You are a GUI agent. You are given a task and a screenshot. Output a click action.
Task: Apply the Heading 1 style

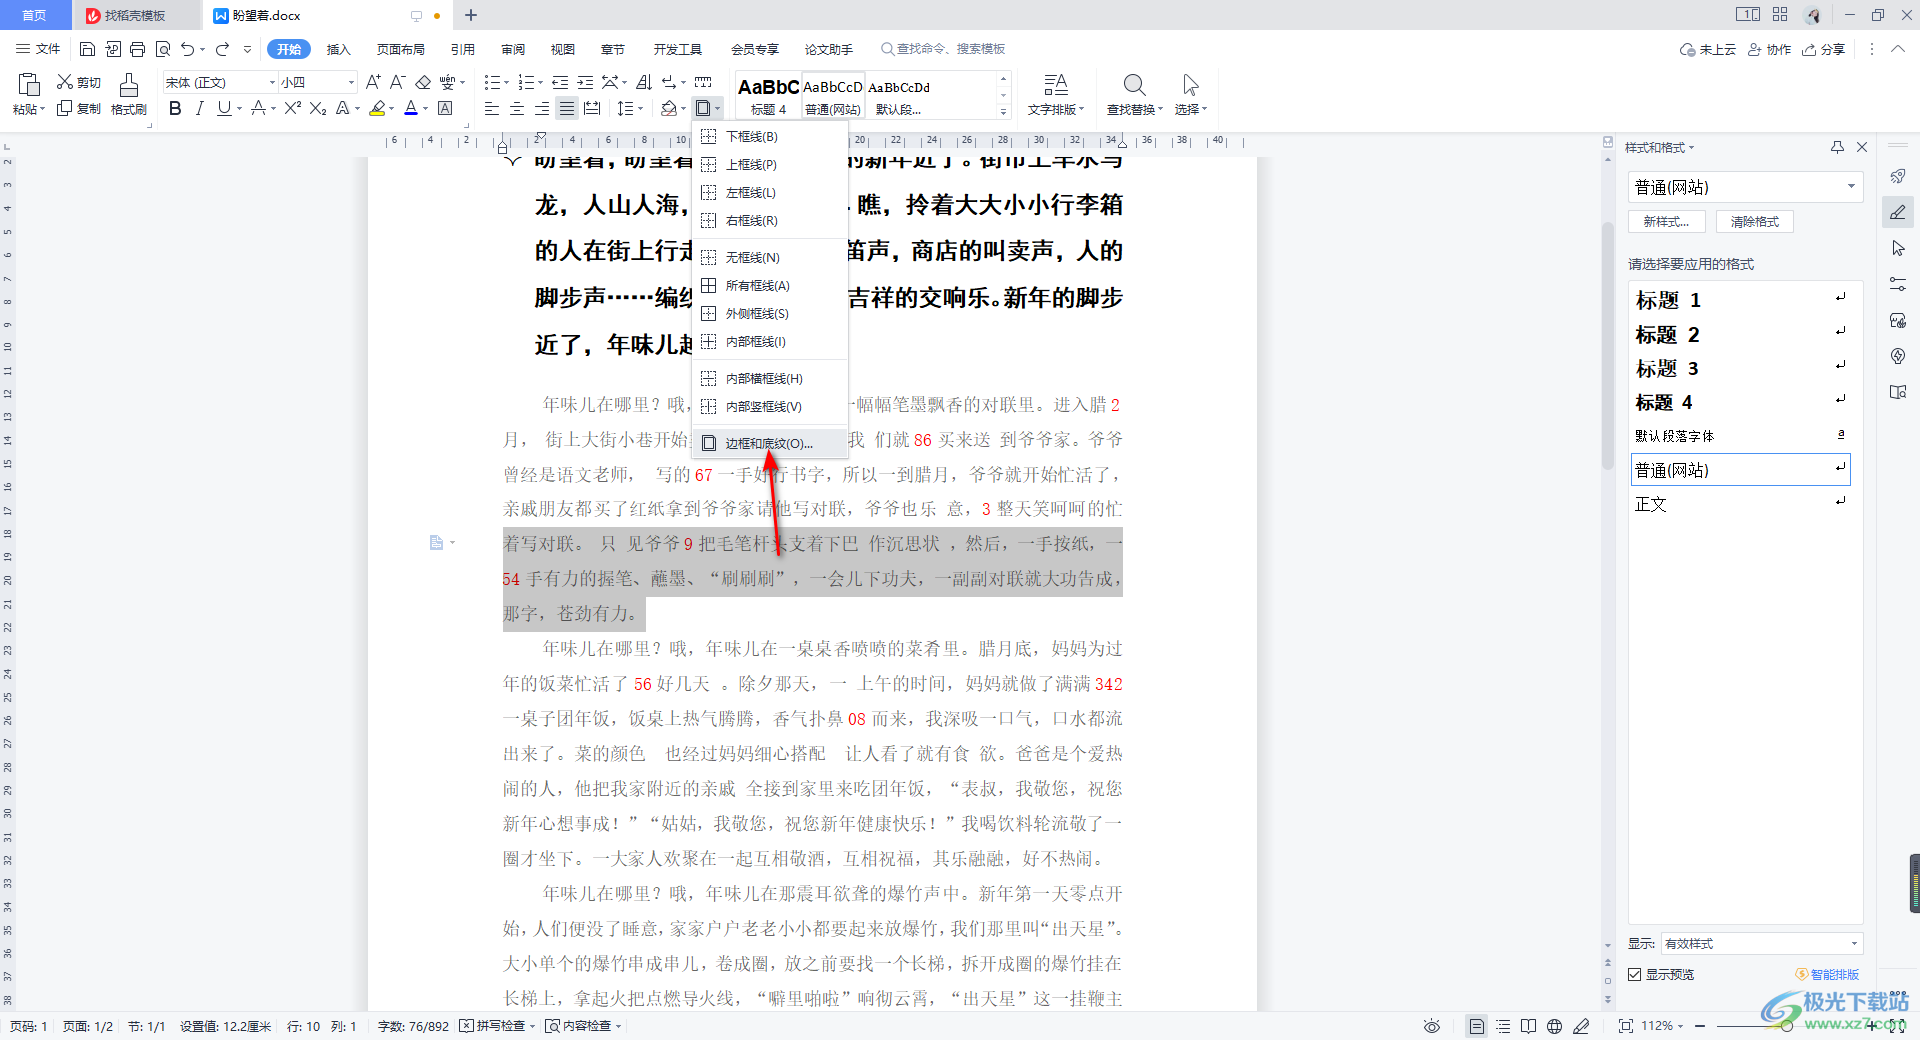pyautogui.click(x=1740, y=300)
